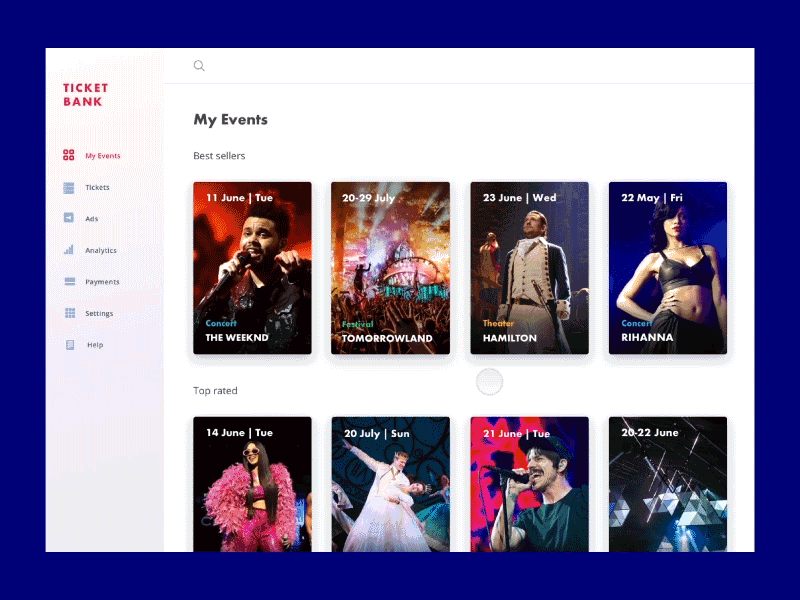Click the Help document icon
This screenshot has height=600, width=800.
68,344
